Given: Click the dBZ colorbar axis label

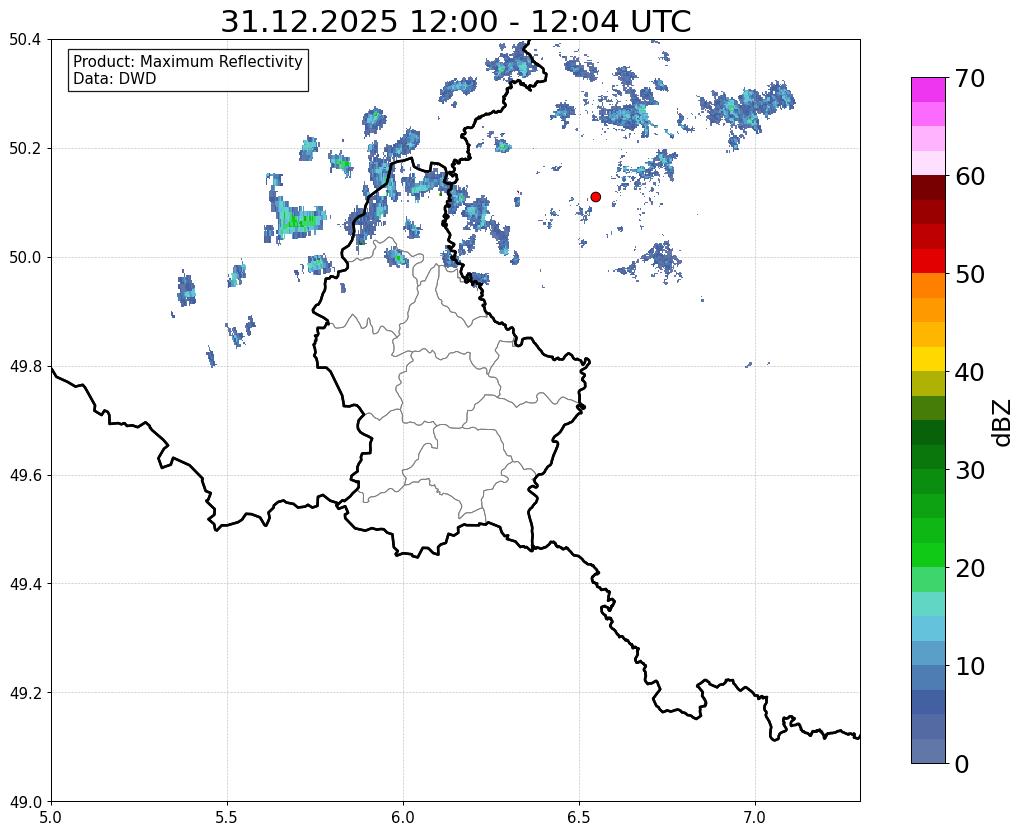Looking at the screenshot, I should pyautogui.click(x=1003, y=423).
